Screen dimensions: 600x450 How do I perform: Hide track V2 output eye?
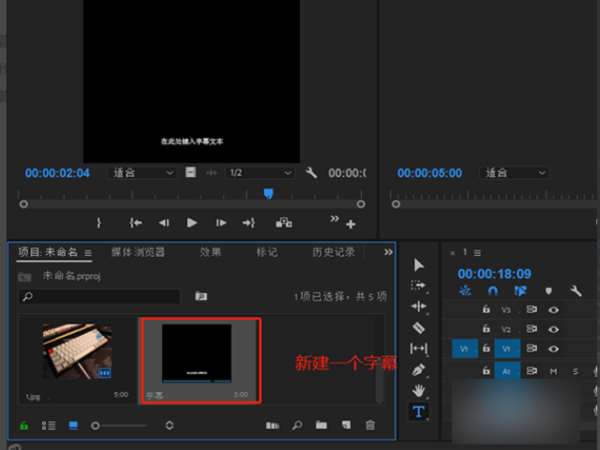(x=553, y=329)
